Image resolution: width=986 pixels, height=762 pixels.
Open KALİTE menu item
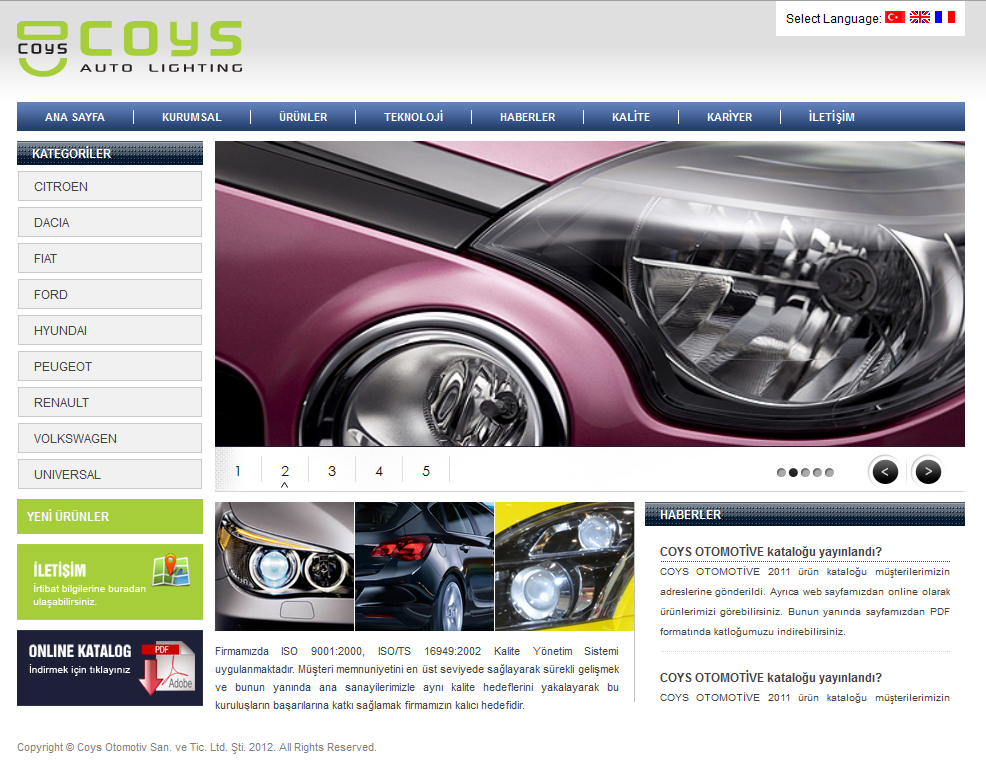click(631, 117)
